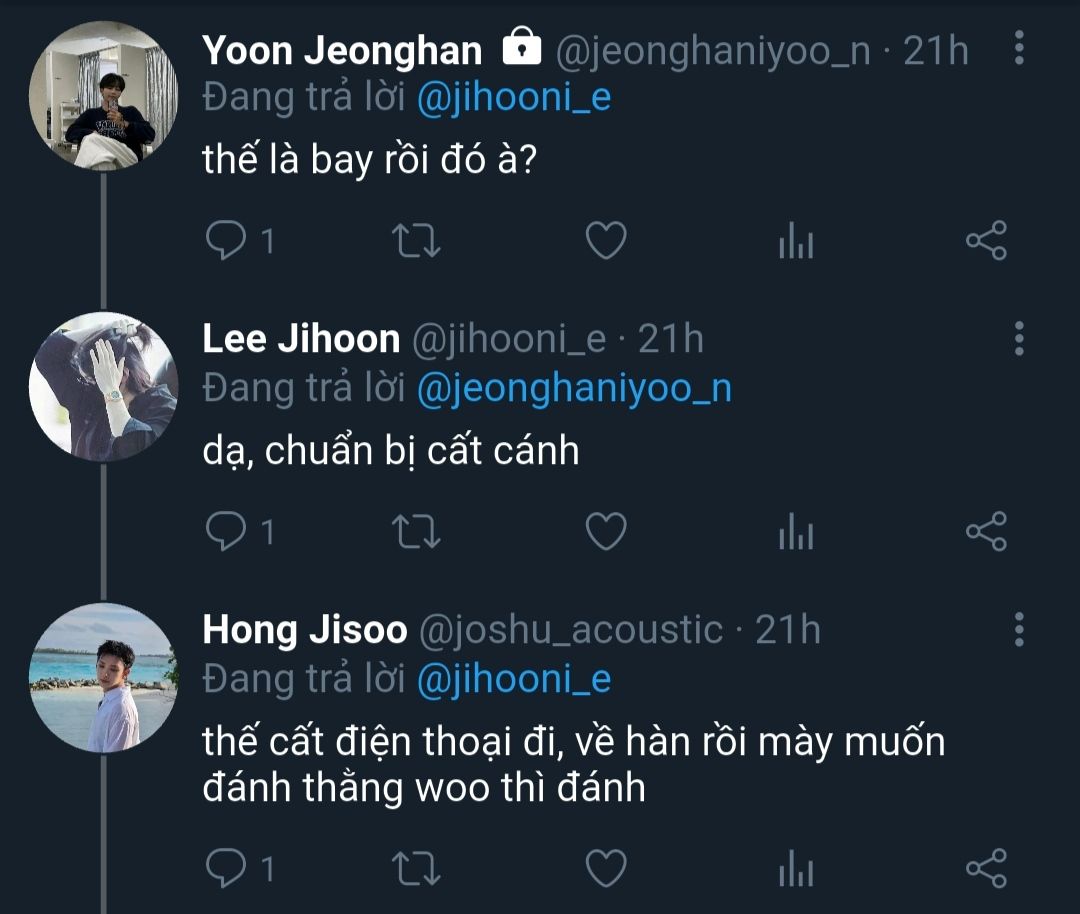The width and height of the screenshot is (1080, 914).
Task: Open @jihooni_e mention in Hong Jisoo's reply
Action: (x=513, y=679)
